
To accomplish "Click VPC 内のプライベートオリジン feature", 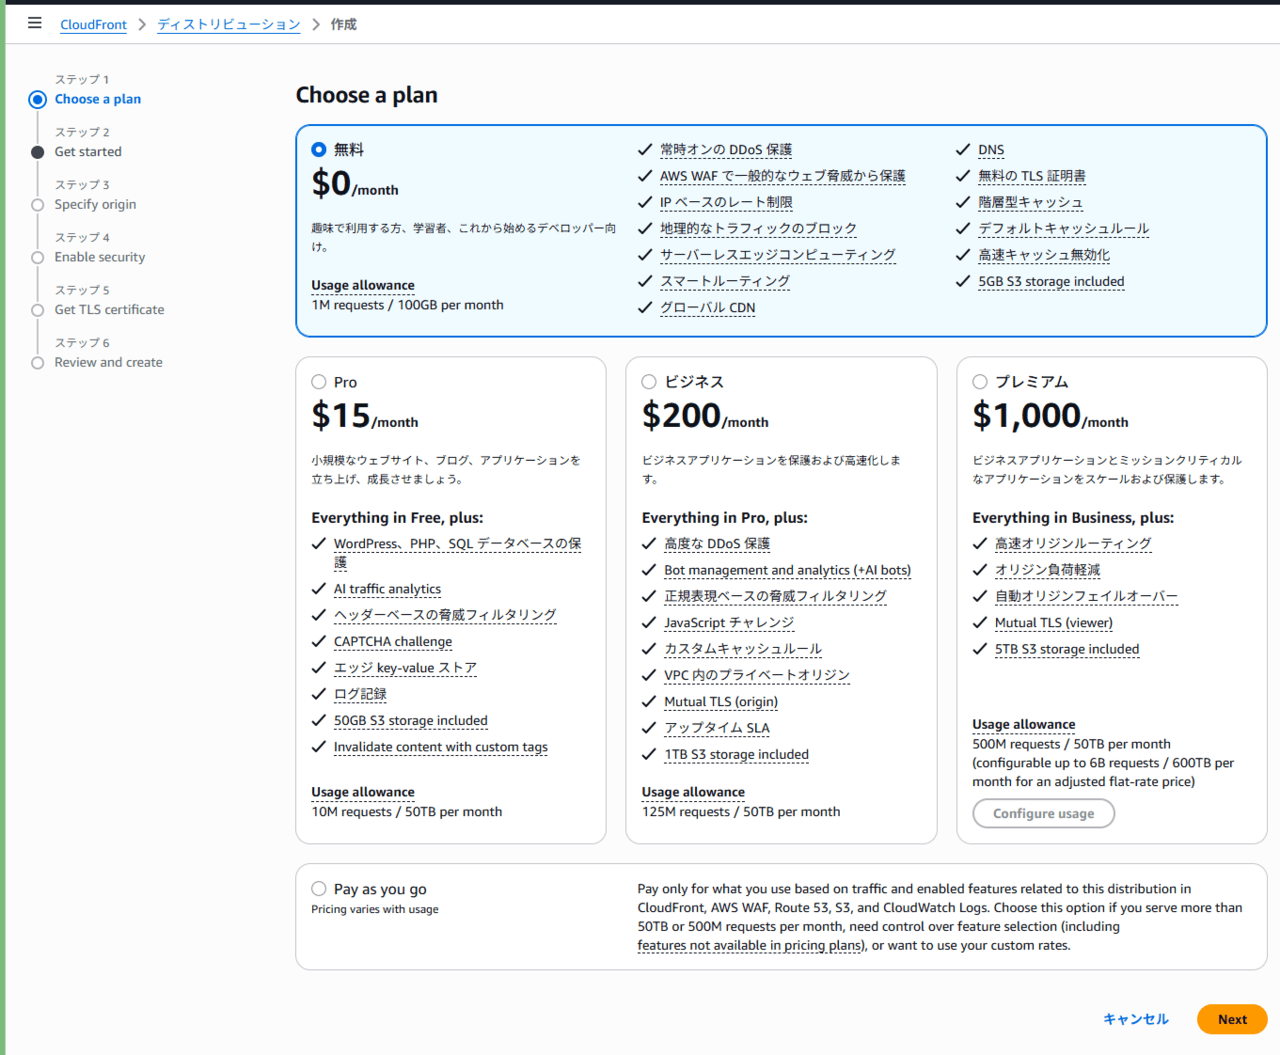I will point(757,676).
